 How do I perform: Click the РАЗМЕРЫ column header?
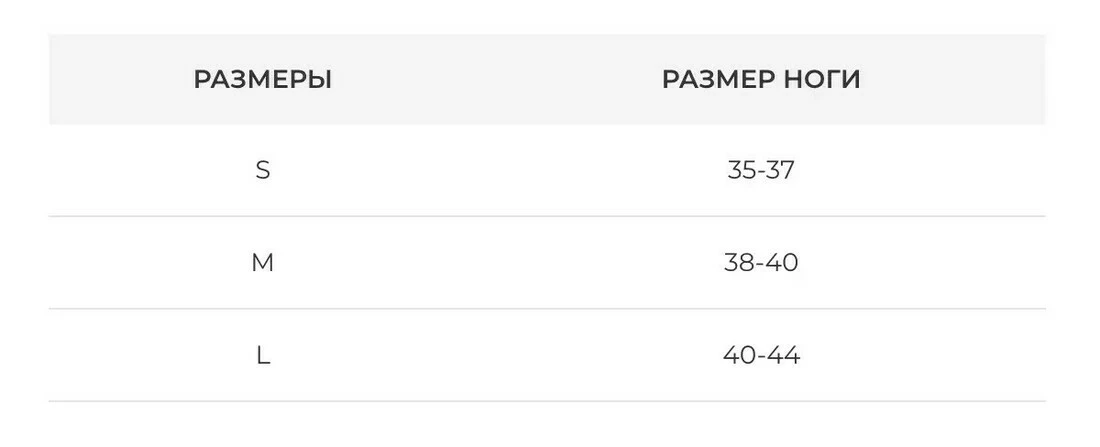(x=262, y=80)
